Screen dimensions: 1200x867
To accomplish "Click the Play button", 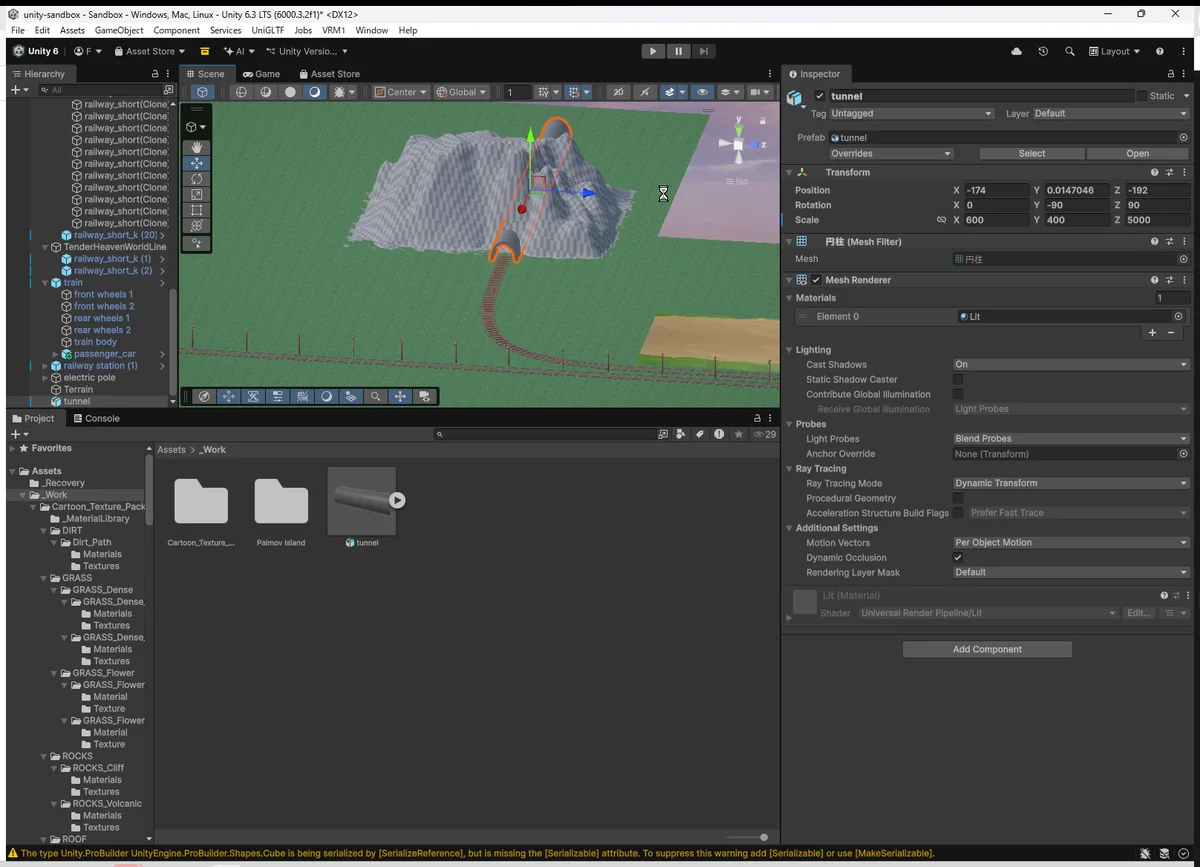I will [x=653, y=51].
